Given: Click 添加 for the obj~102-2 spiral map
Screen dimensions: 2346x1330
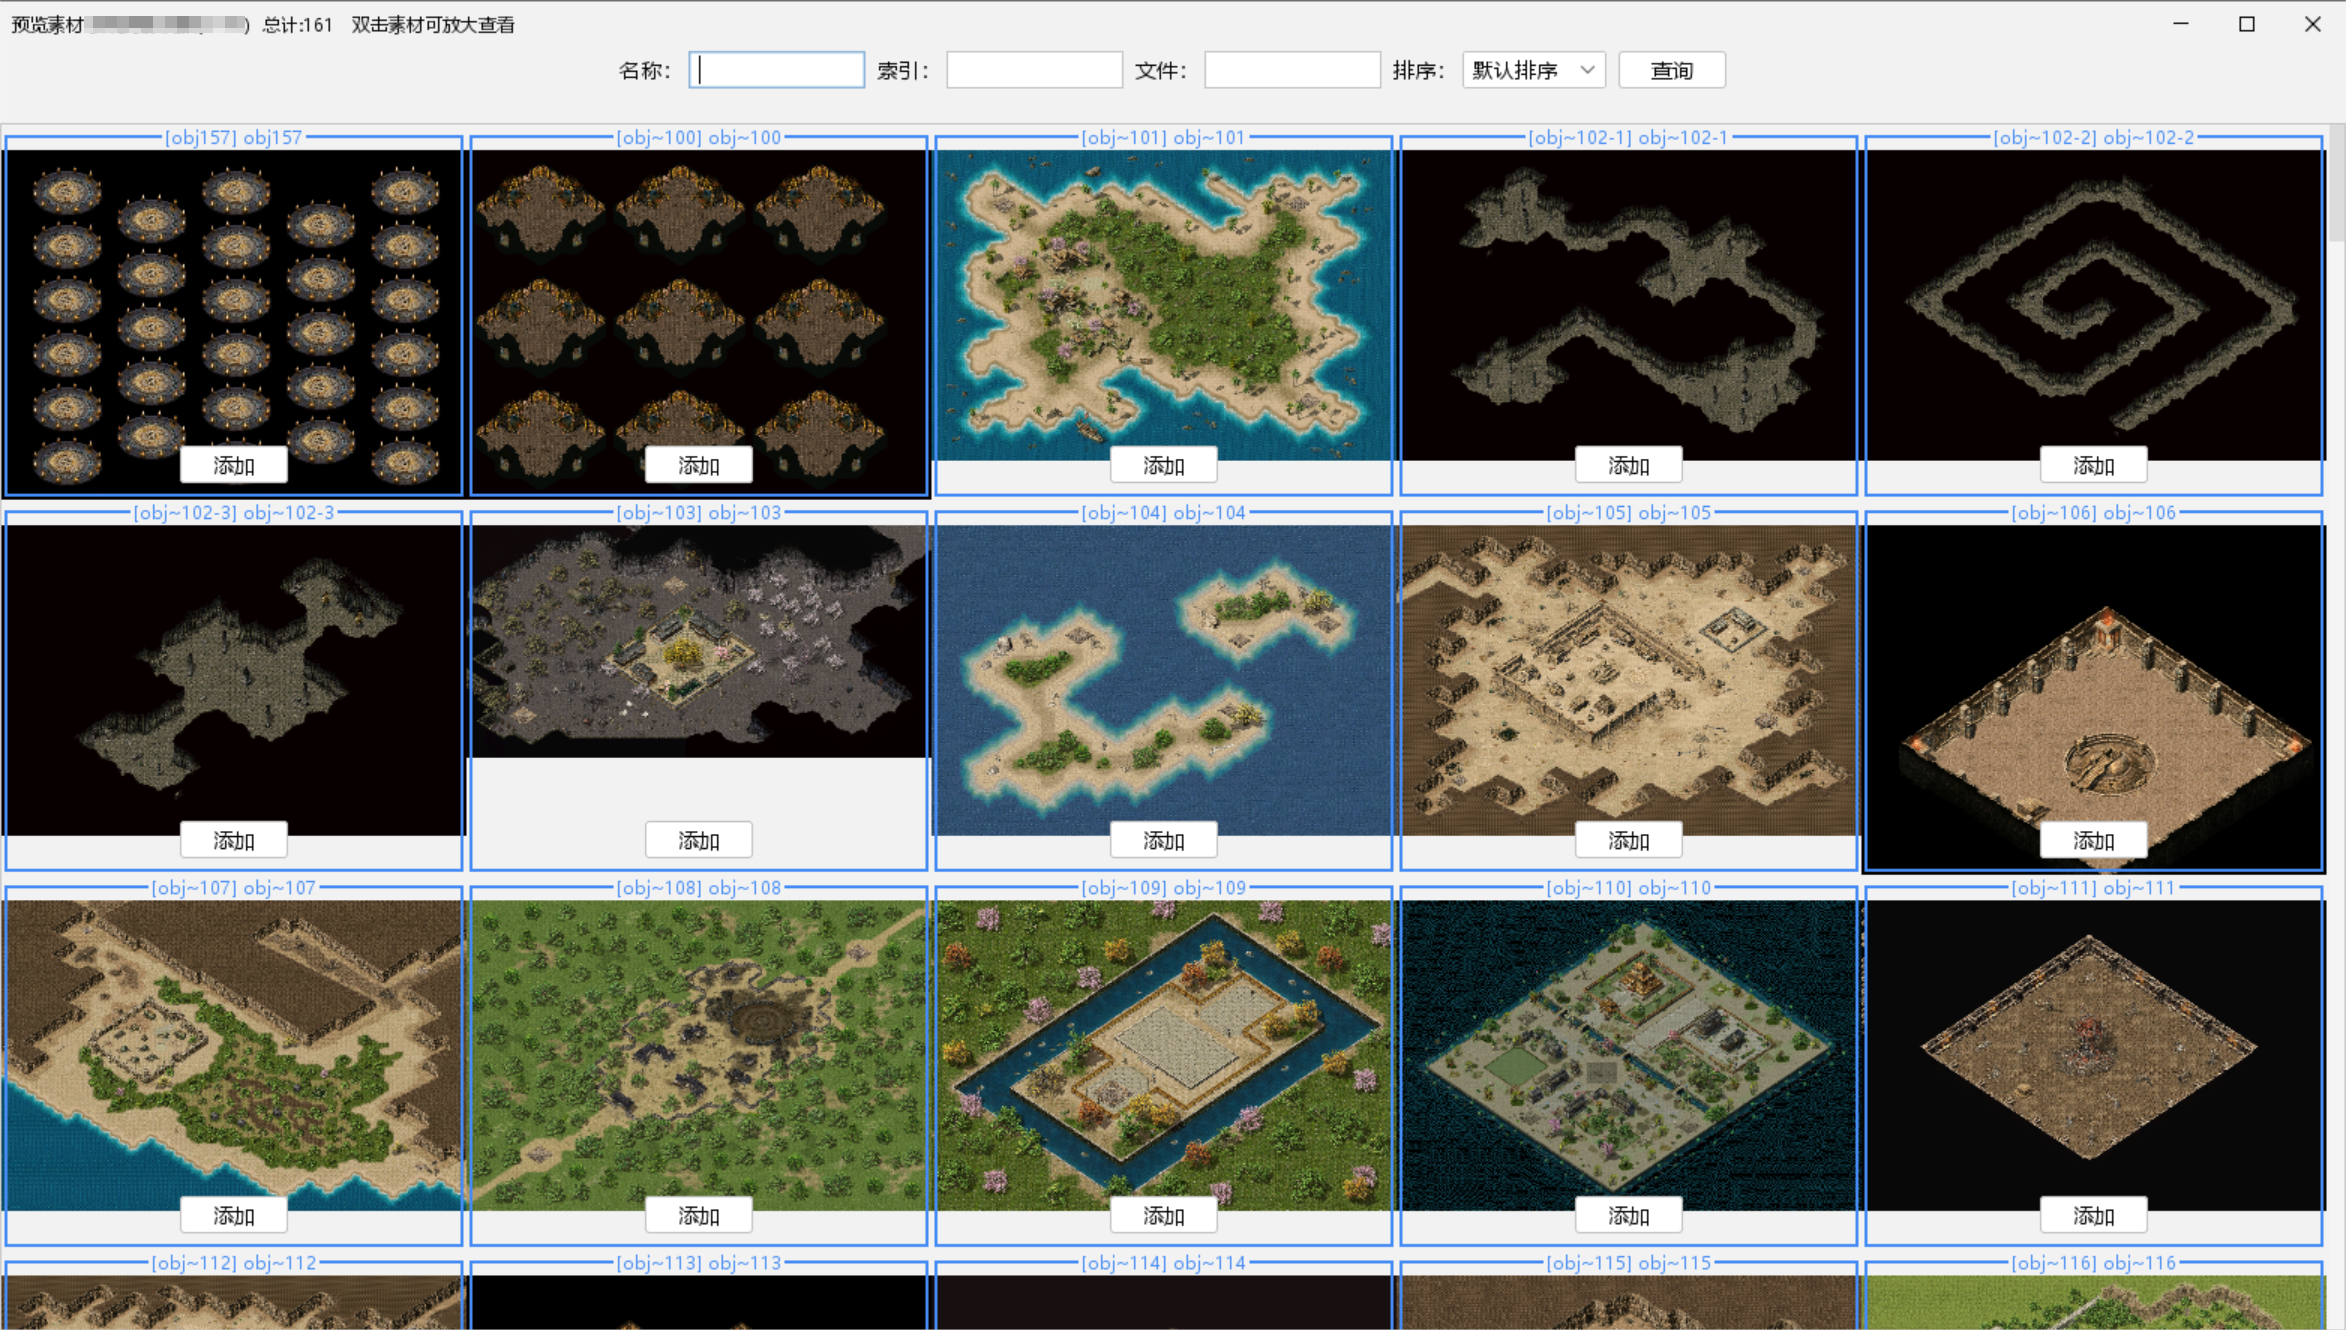Looking at the screenshot, I should 2093,465.
